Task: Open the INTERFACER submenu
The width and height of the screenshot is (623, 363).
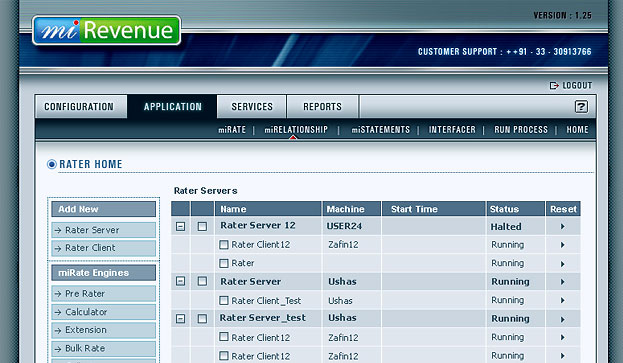Action: [x=452, y=130]
